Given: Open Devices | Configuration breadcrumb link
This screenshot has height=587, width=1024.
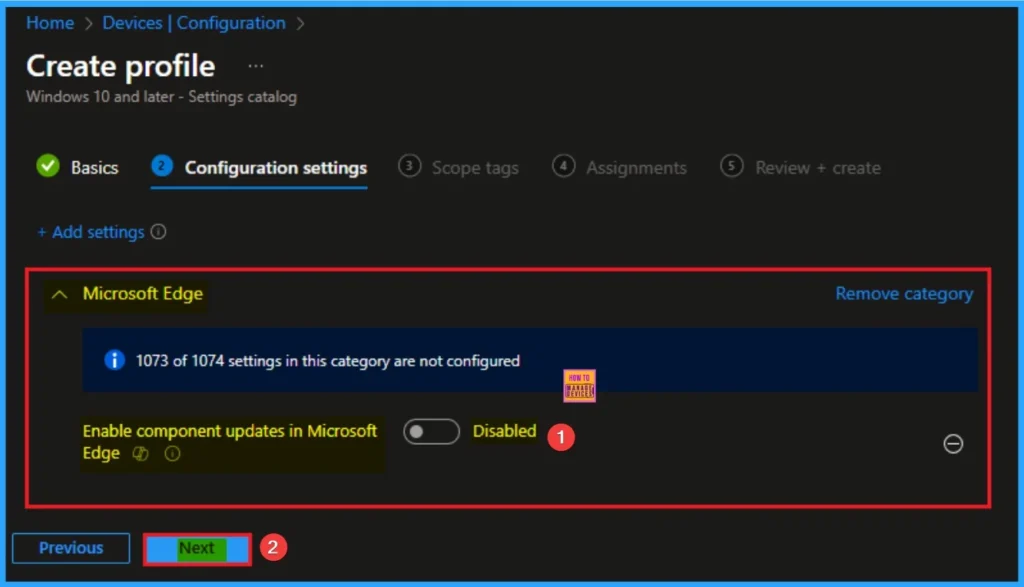Looking at the screenshot, I should 194,23.
